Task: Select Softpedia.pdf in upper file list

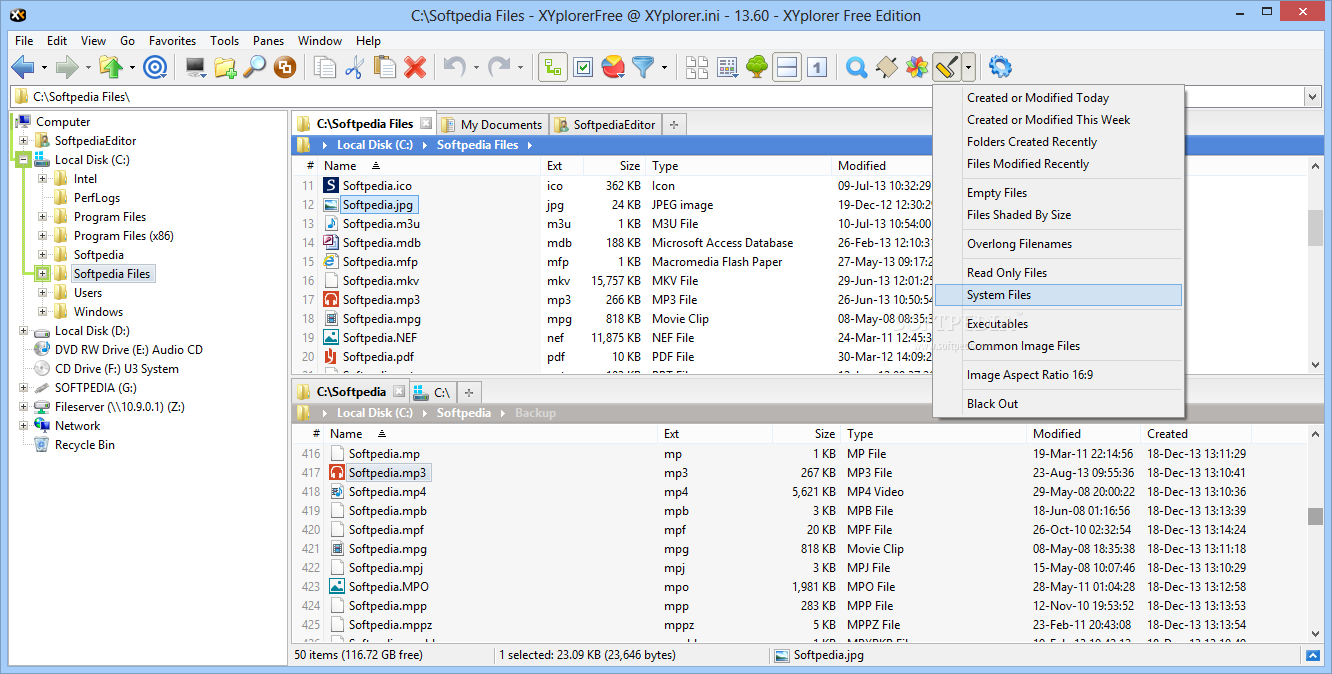Action: tap(378, 357)
